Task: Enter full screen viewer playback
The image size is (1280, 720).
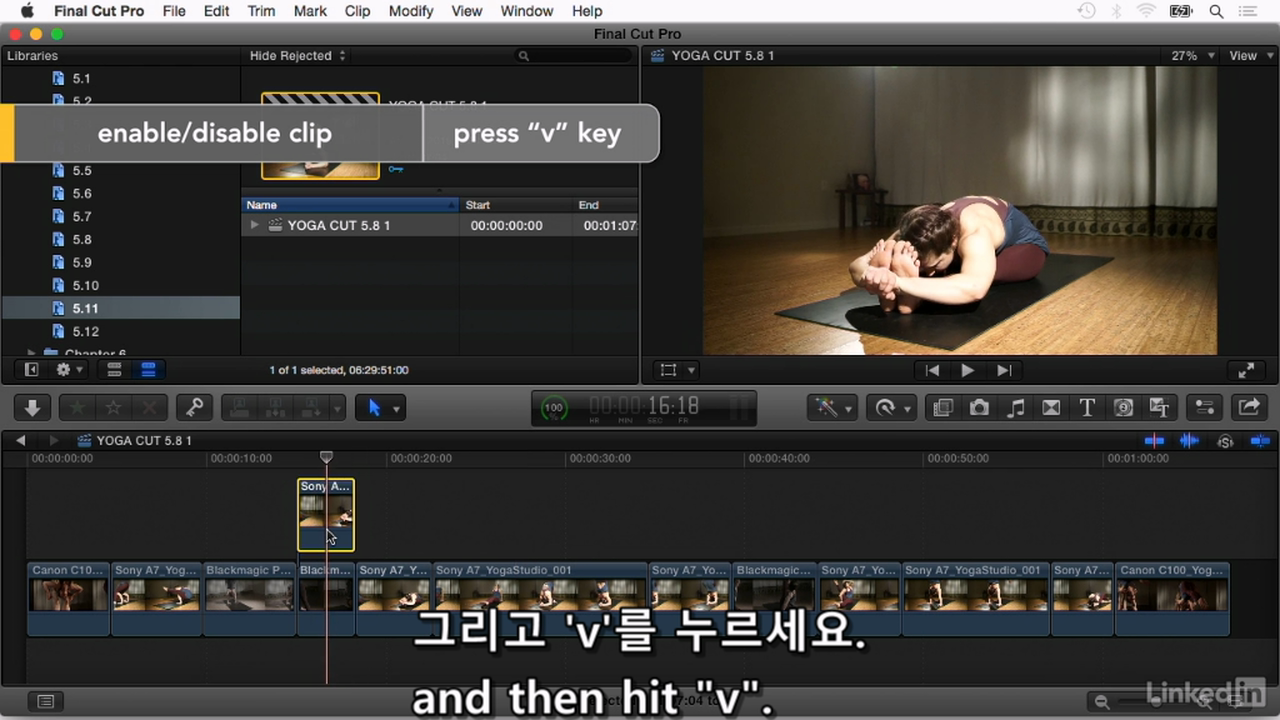Action: click(x=1246, y=370)
